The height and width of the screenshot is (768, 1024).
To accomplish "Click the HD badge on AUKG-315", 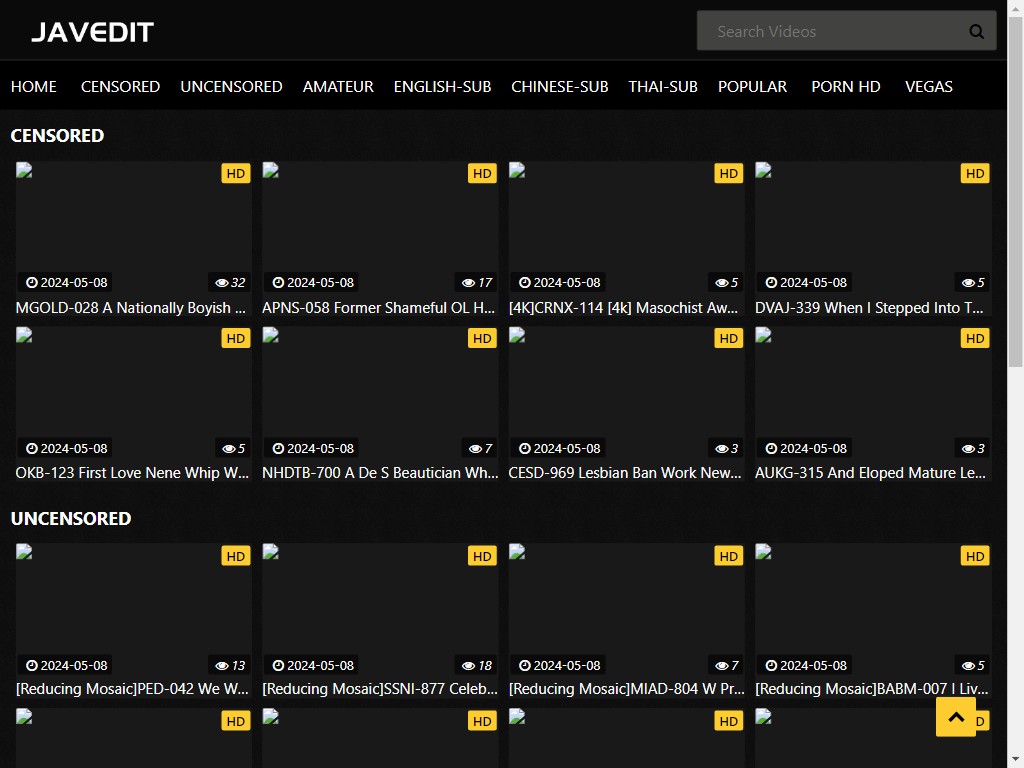I will [x=974, y=339].
